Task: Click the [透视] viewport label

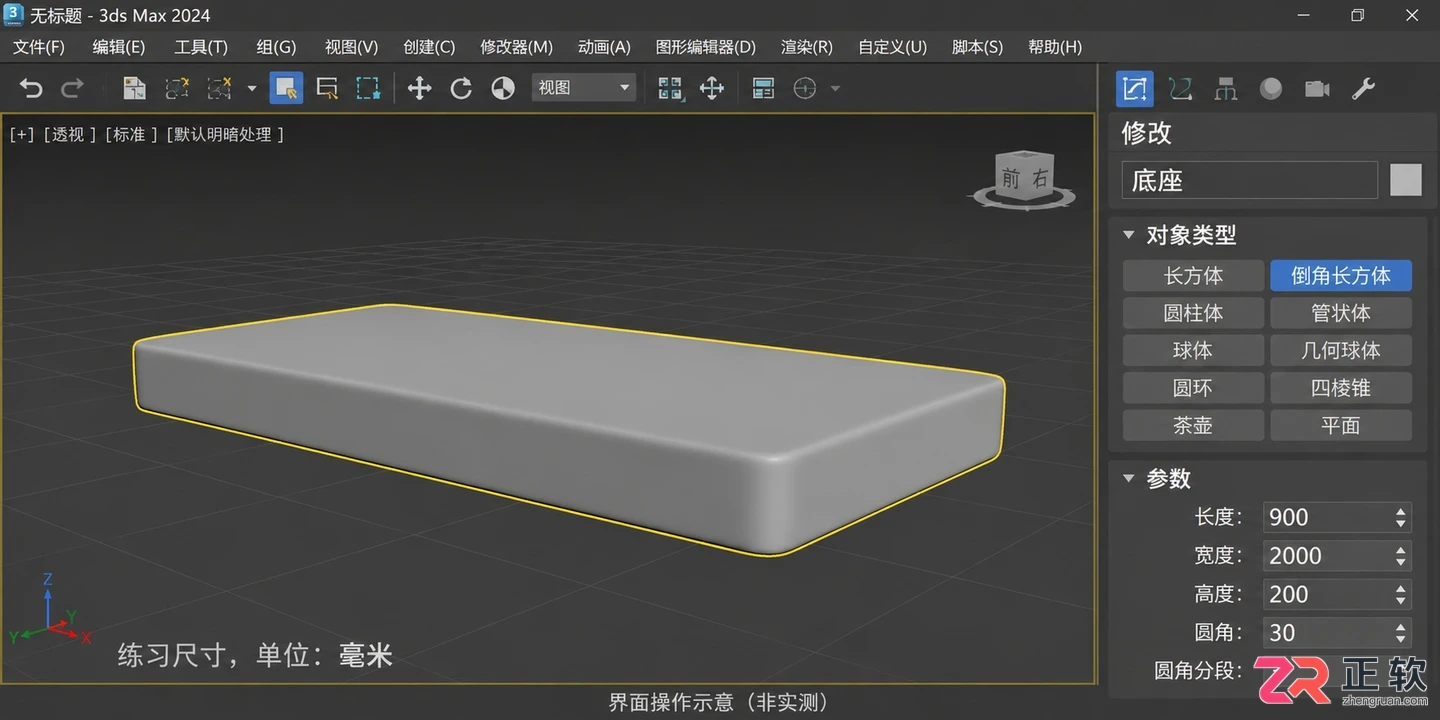Action: [x=69, y=134]
